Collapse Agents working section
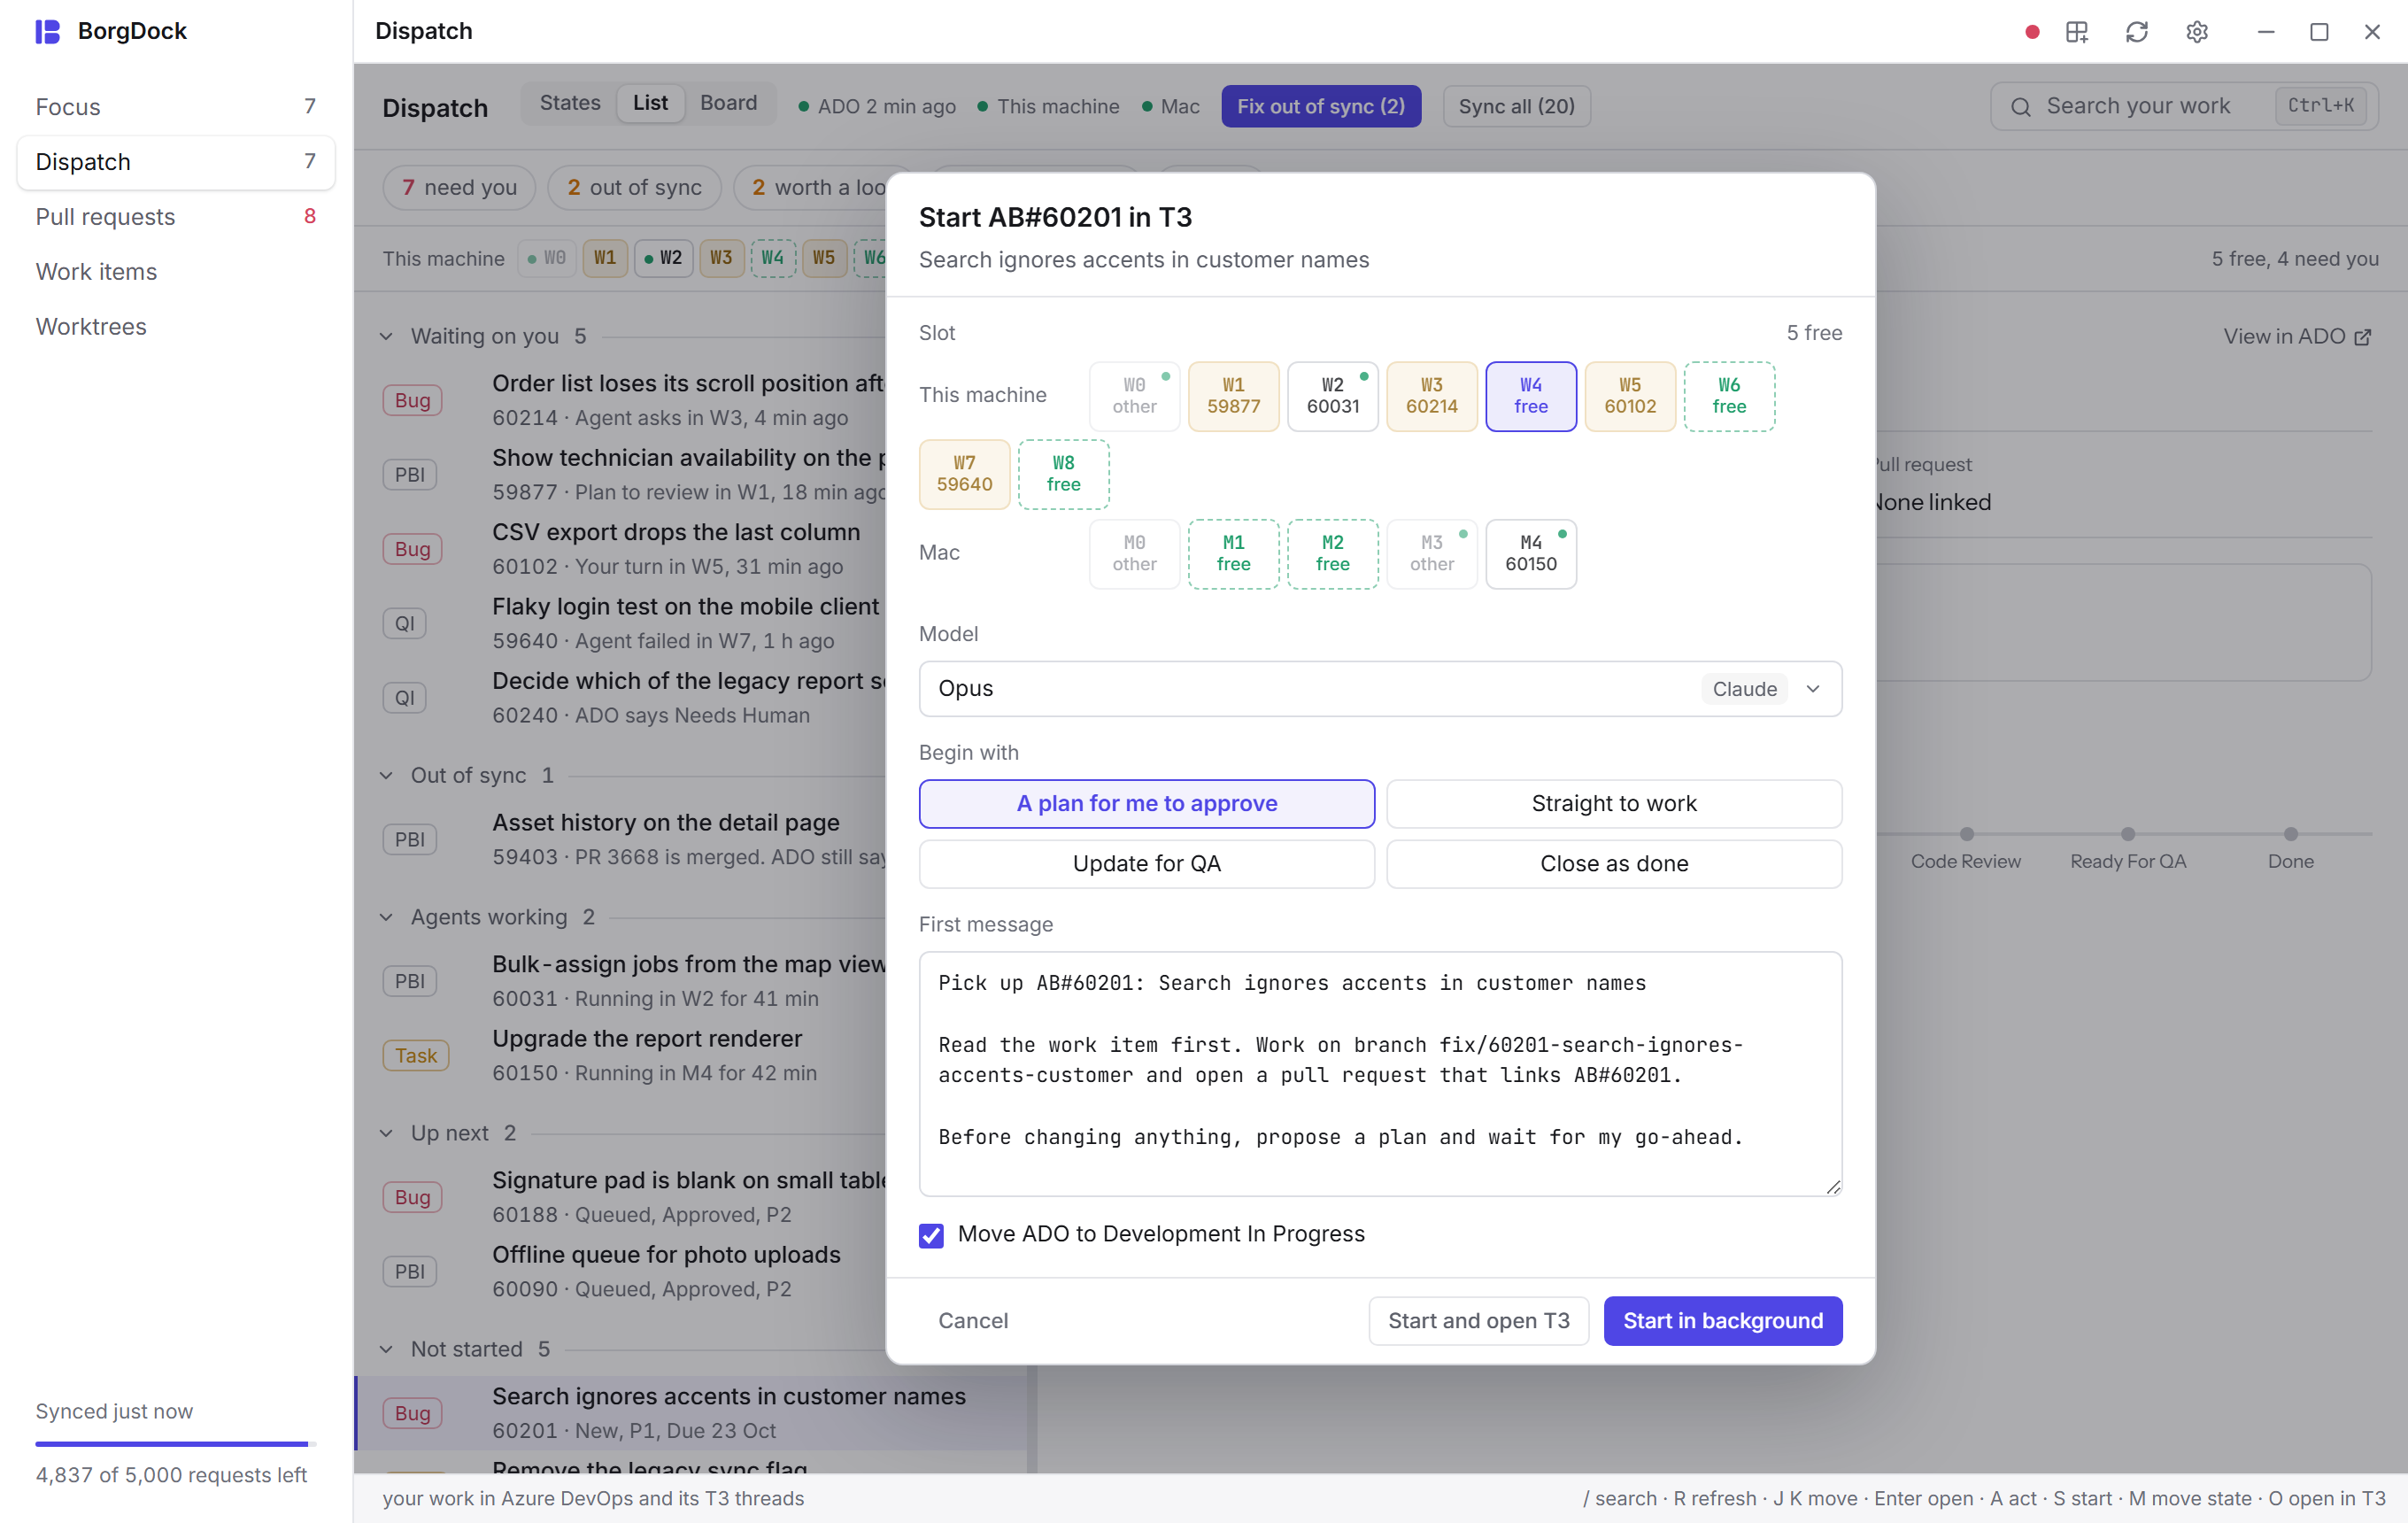 click(x=386, y=918)
